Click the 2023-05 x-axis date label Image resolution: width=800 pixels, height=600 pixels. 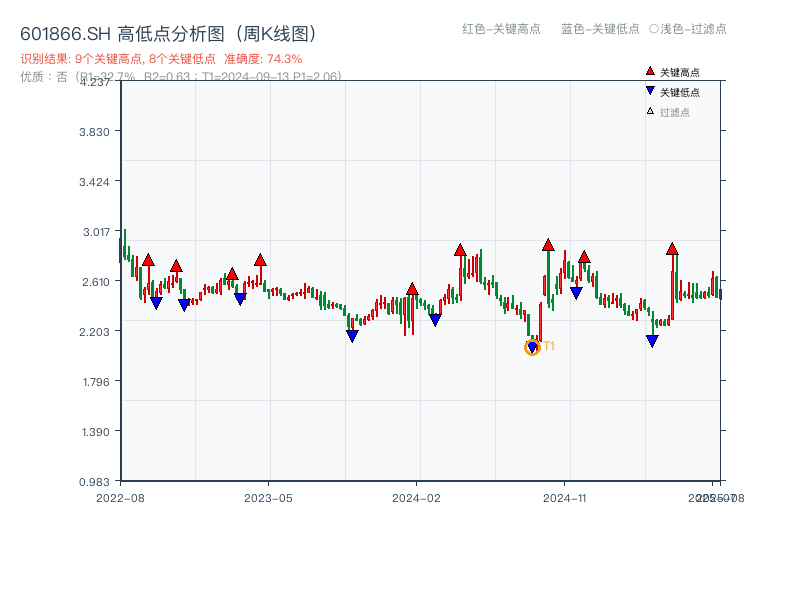(x=269, y=497)
